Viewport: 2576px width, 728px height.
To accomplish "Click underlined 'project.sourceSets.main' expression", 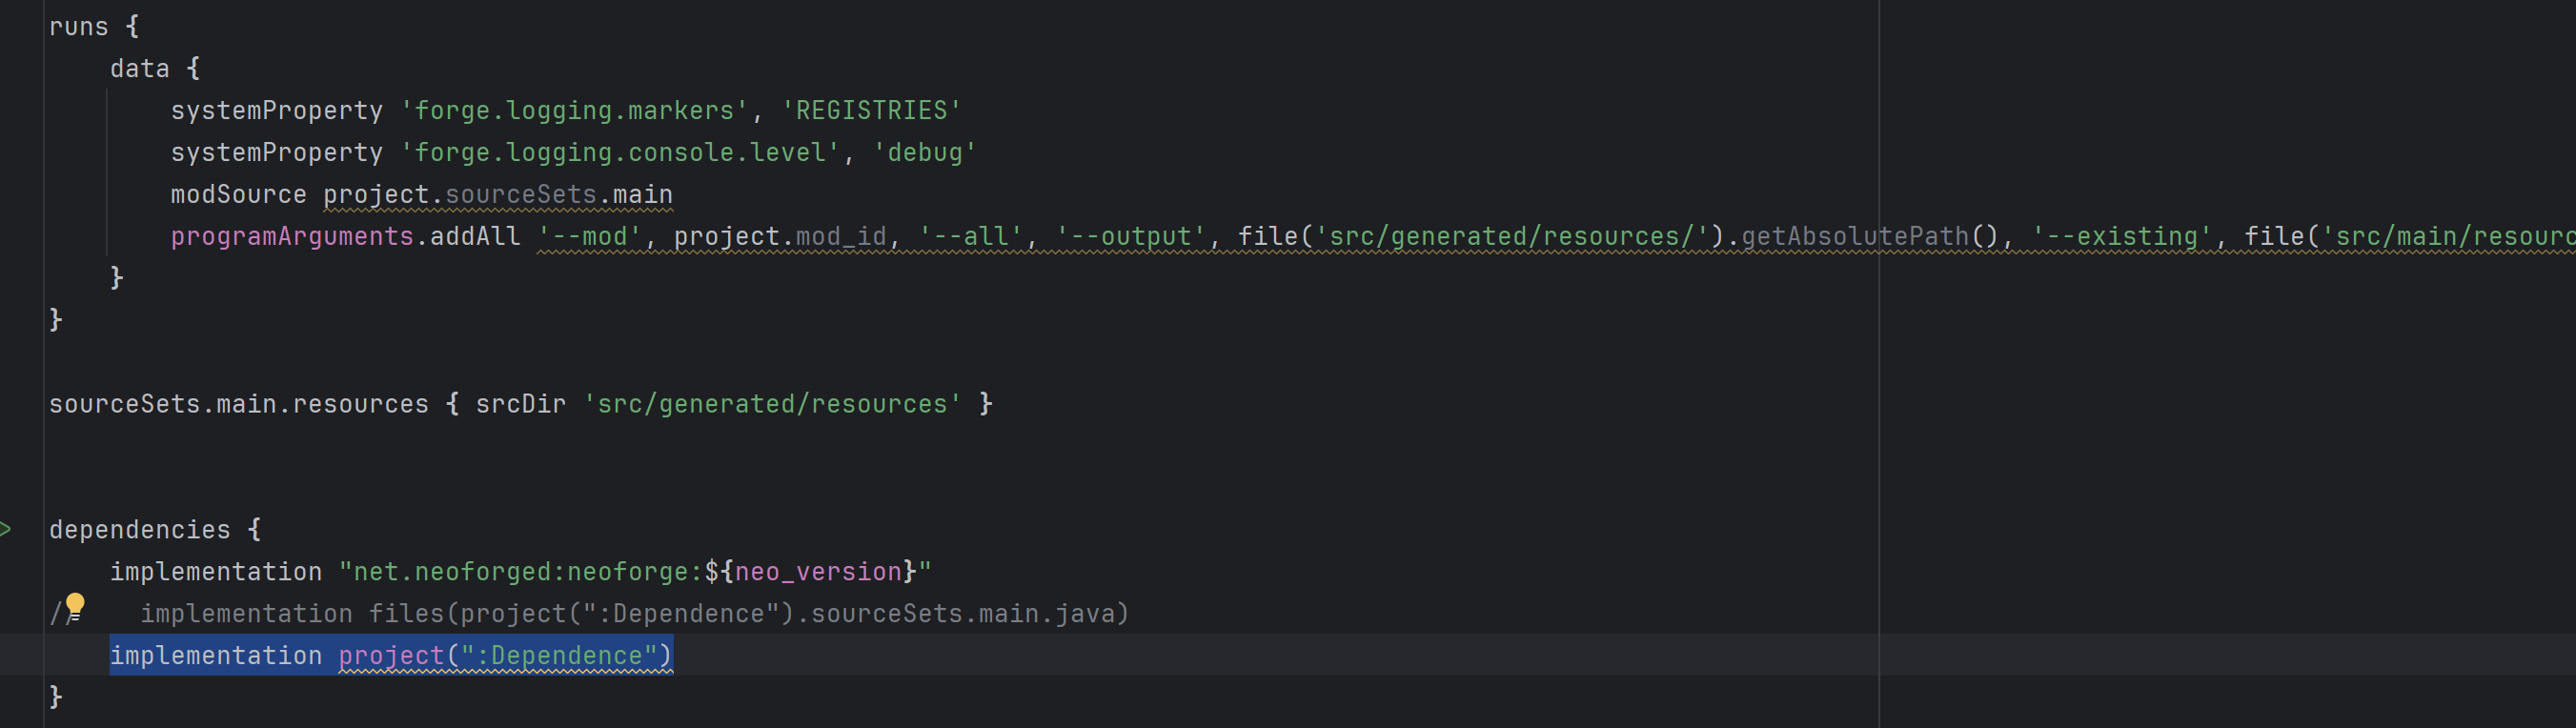I will 498,195.
